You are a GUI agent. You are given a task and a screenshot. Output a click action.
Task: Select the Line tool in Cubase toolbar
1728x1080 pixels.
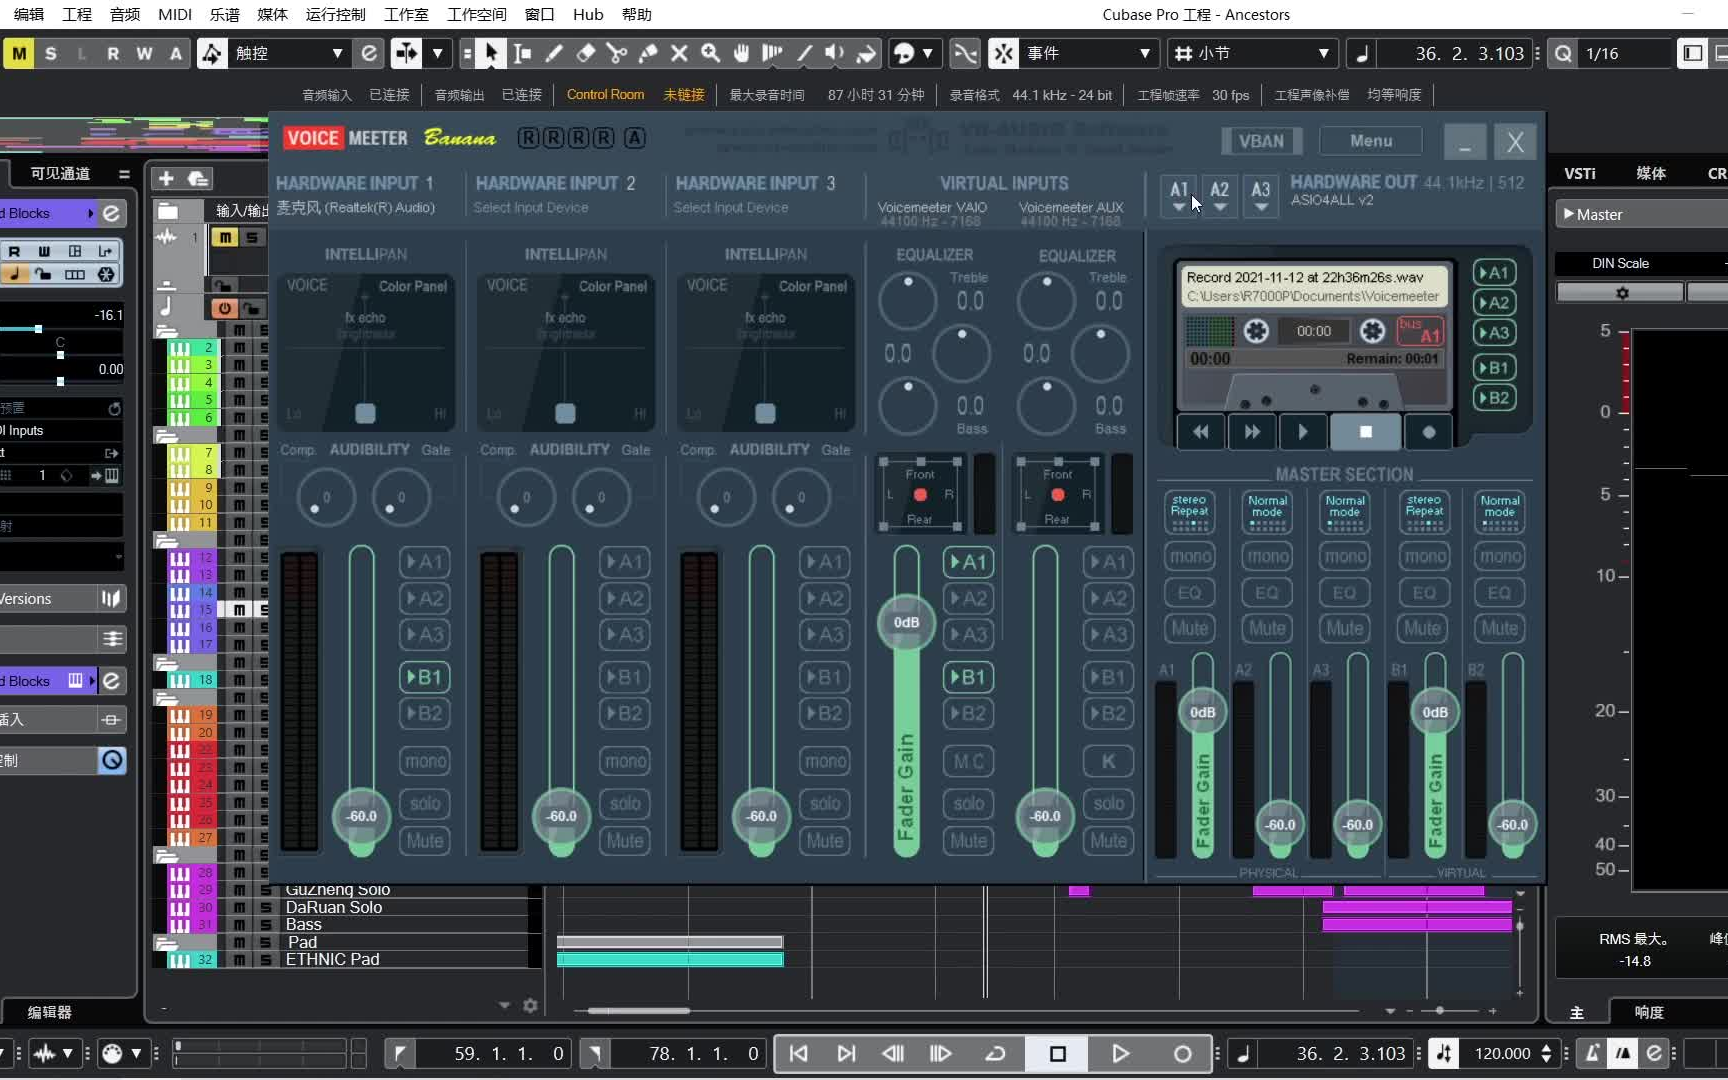click(804, 53)
